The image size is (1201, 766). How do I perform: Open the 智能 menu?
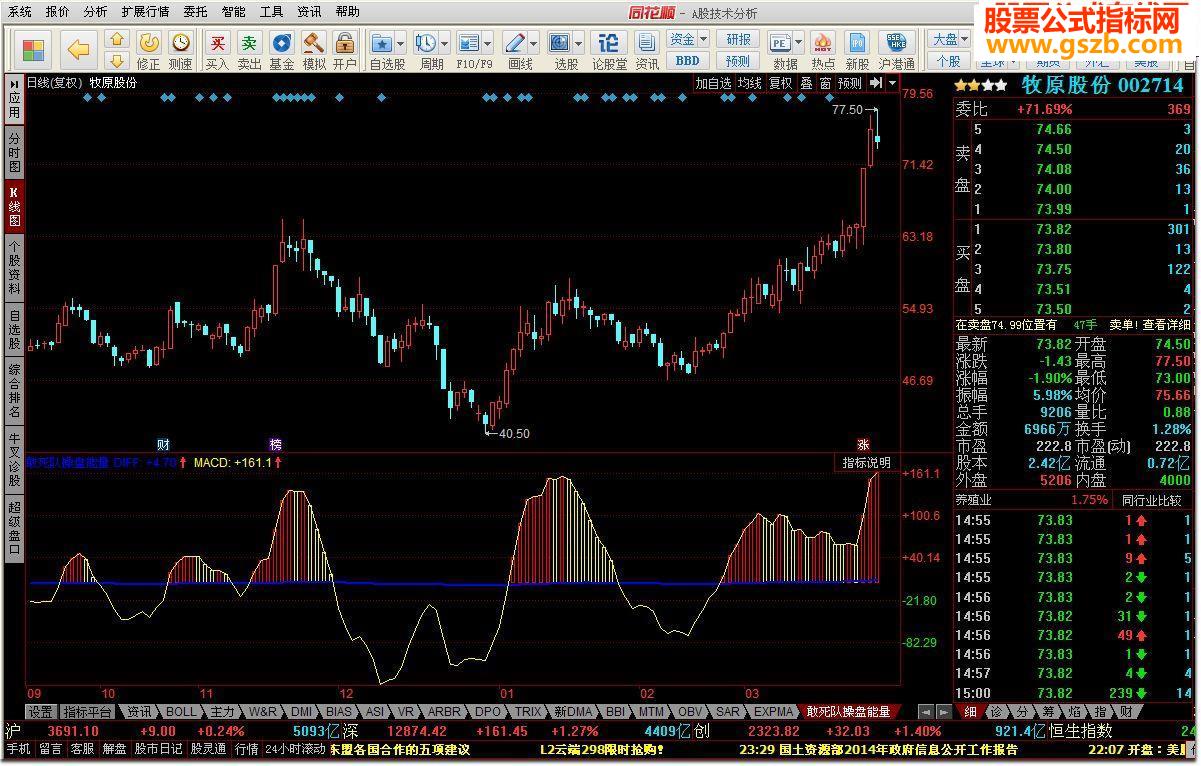point(233,12)
